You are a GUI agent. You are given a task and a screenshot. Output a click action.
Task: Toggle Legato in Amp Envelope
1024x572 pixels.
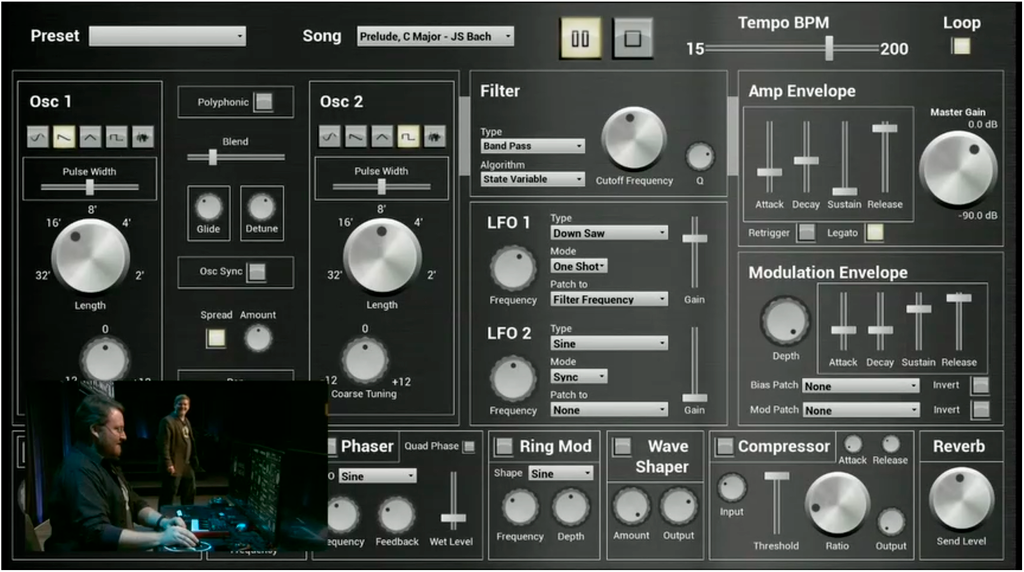point(875,233)
